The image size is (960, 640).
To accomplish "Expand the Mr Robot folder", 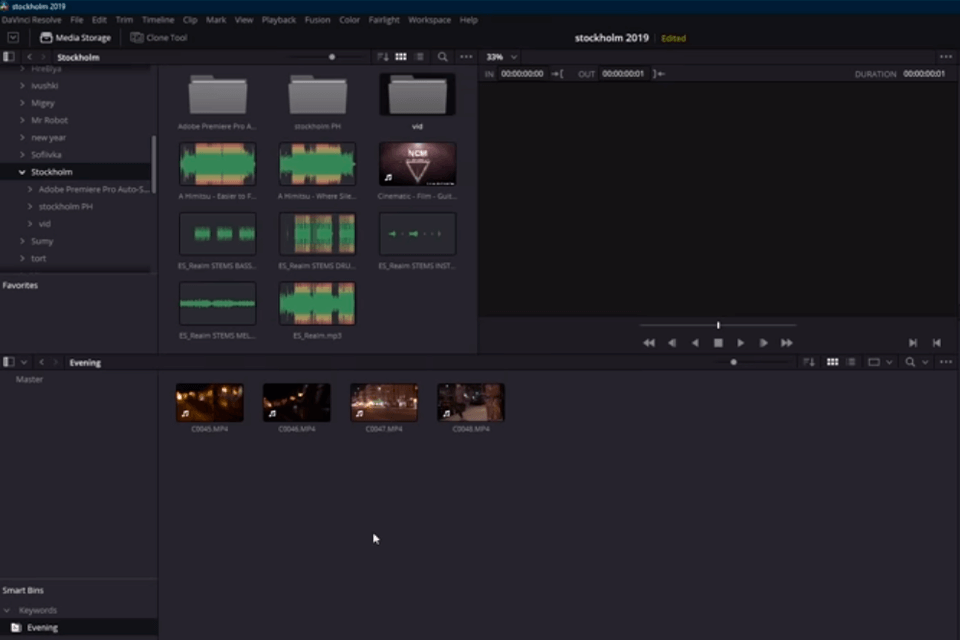I will [22, 120].
